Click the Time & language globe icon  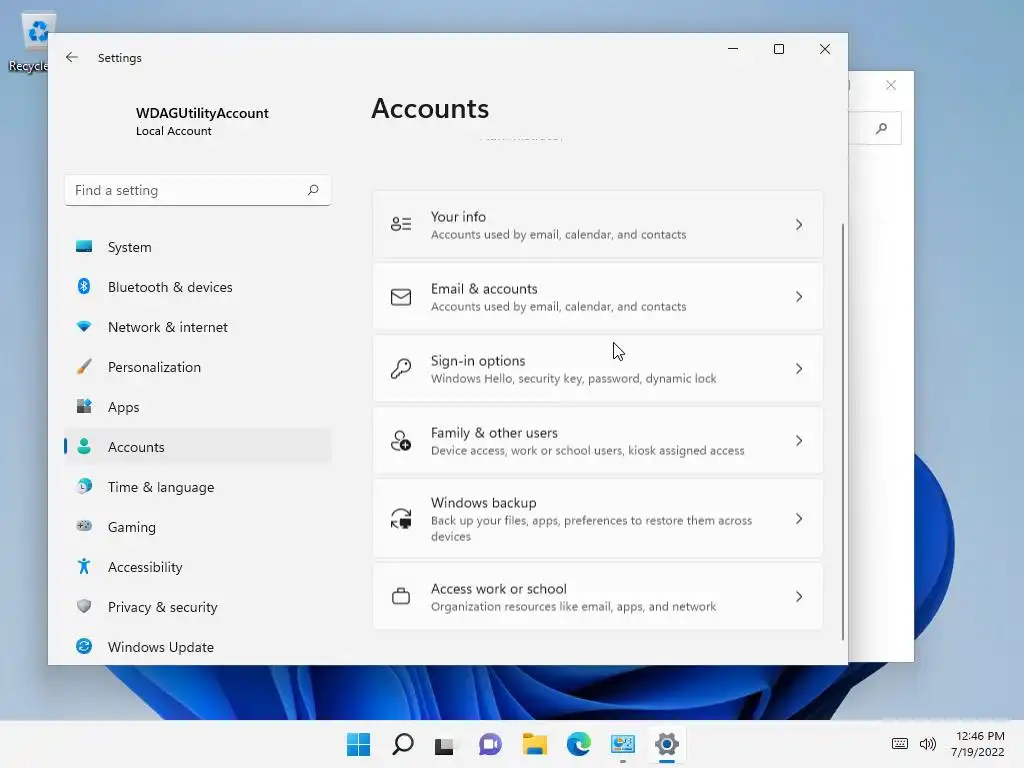tap(84, 487)
